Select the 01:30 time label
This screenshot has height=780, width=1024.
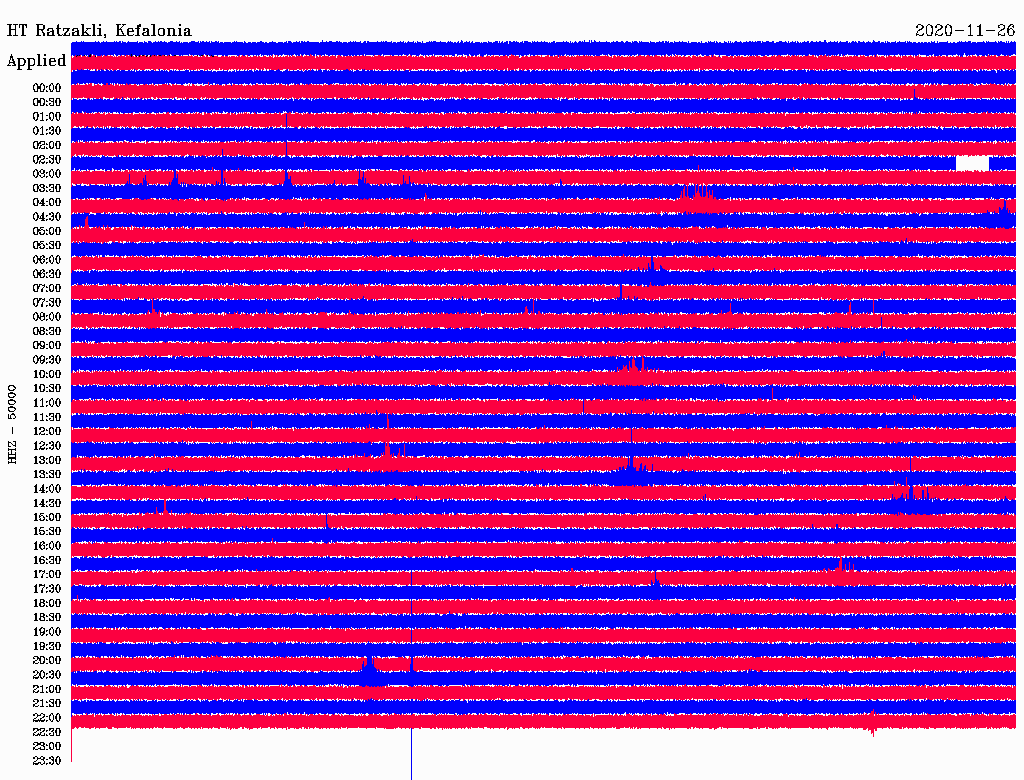click(x=47, y=131)
